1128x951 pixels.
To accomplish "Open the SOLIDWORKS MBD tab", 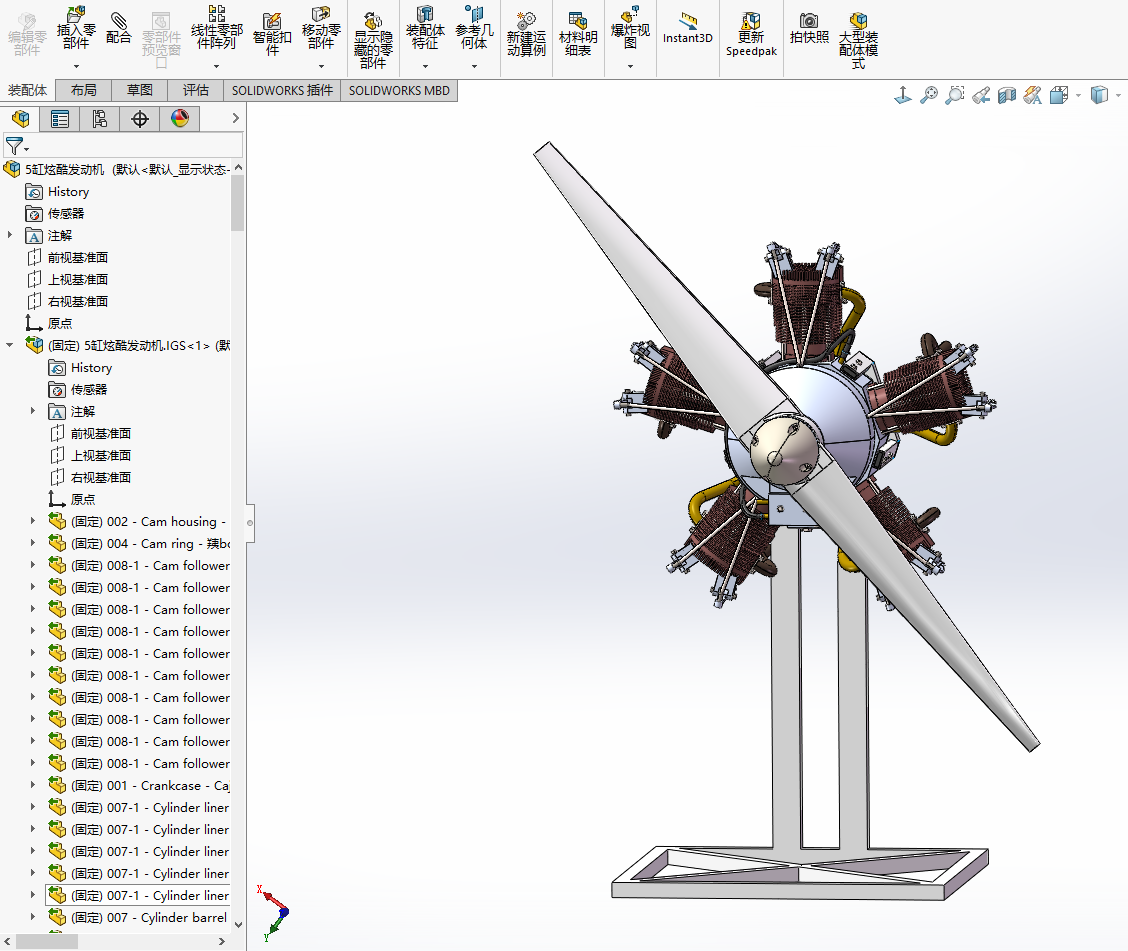I will [399, 90].
